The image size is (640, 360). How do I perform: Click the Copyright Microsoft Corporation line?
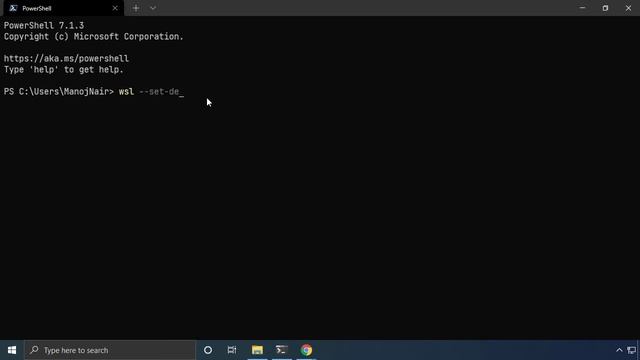(x=93, y=36)
